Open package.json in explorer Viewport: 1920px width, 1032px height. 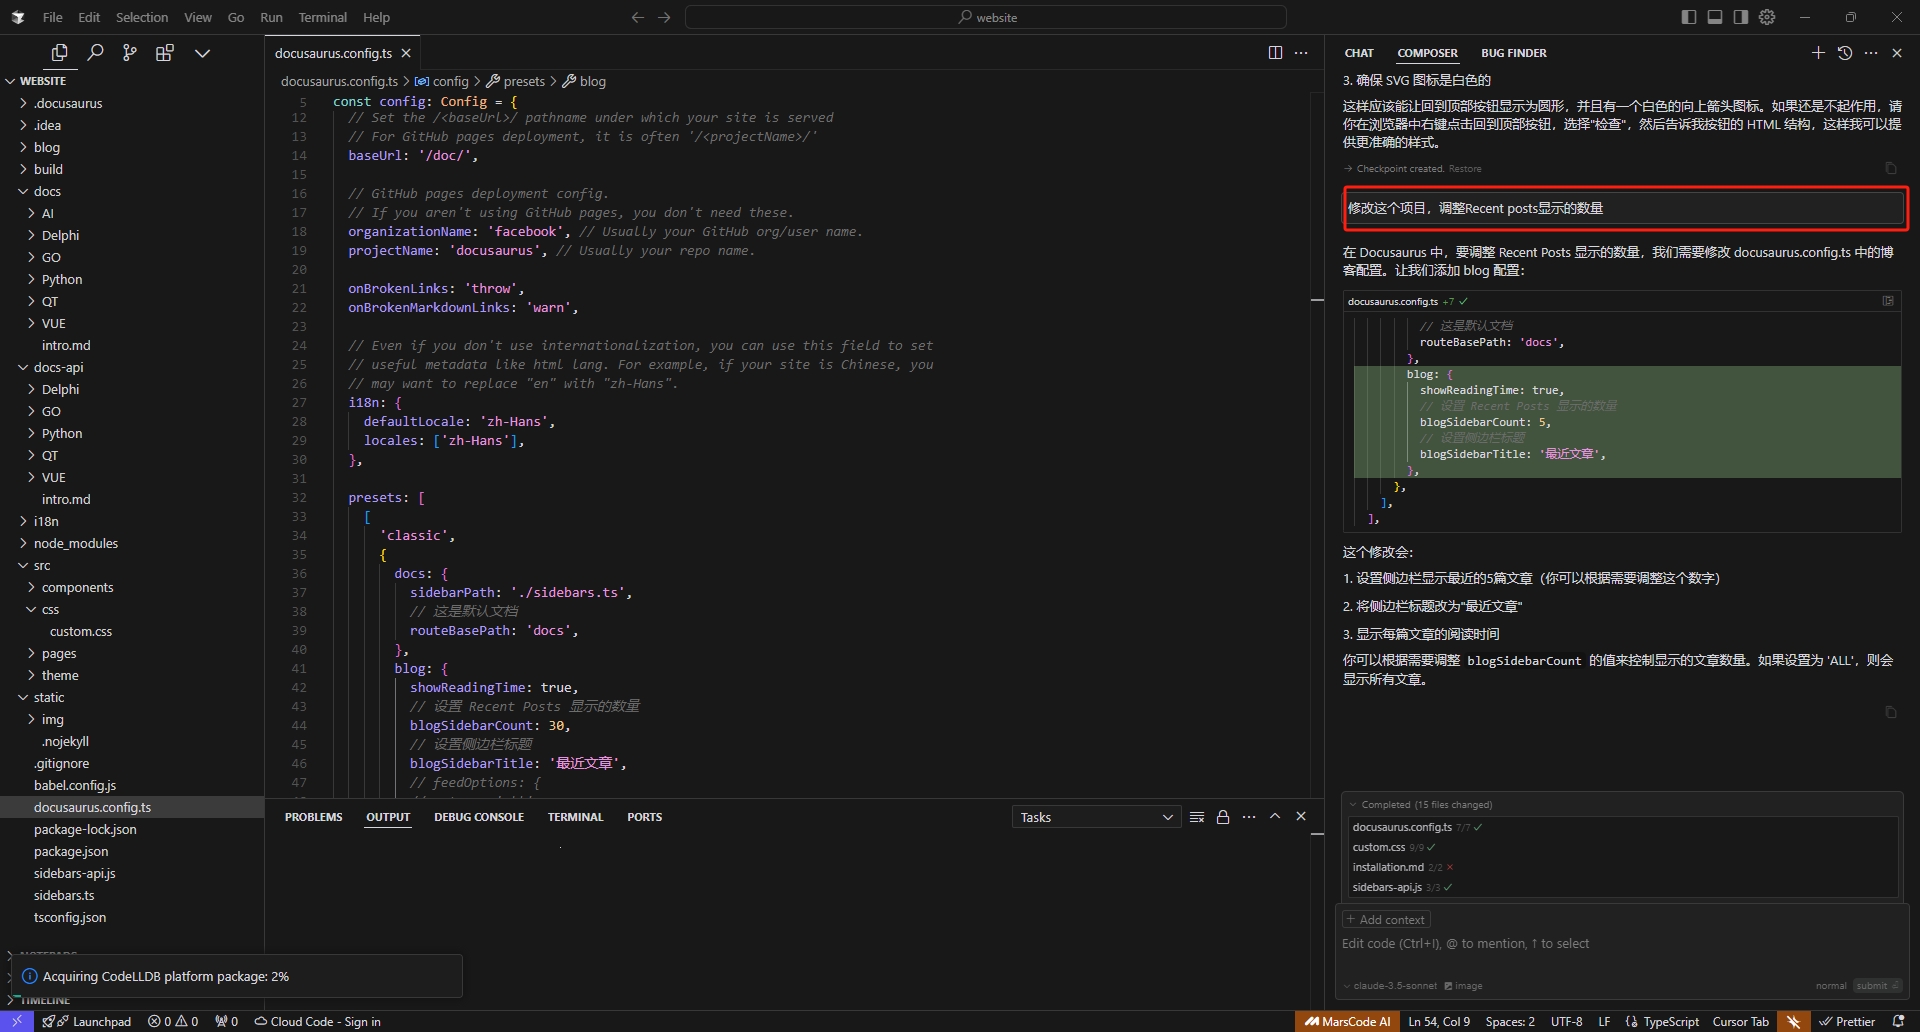(x=132, y=851)
